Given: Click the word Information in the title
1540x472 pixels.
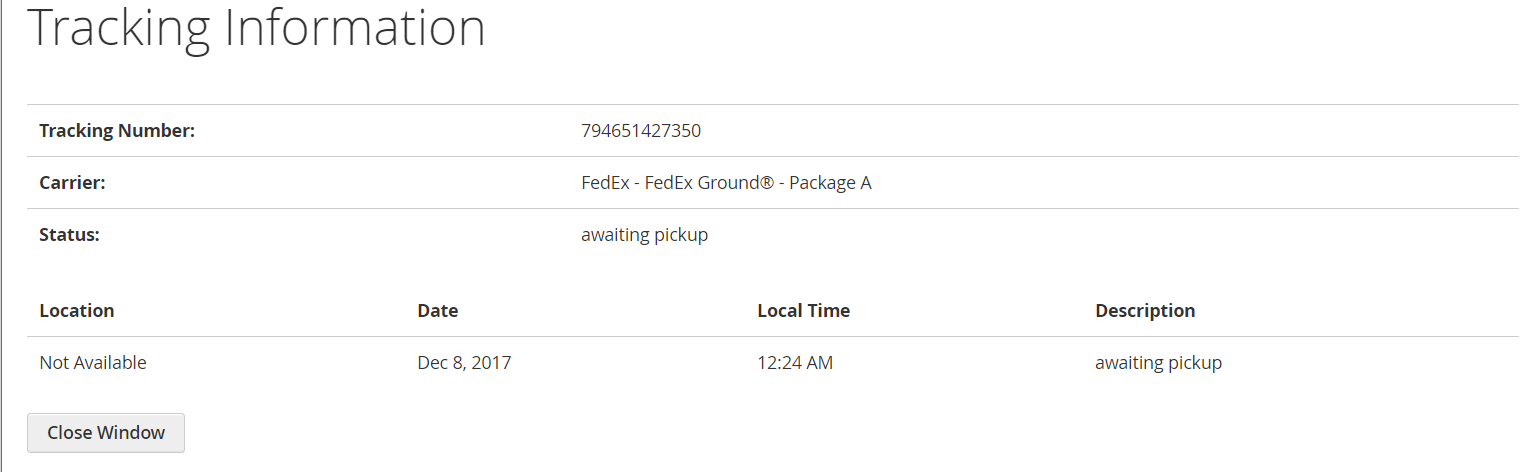Looking at the screenshot, I should point(355,27).
